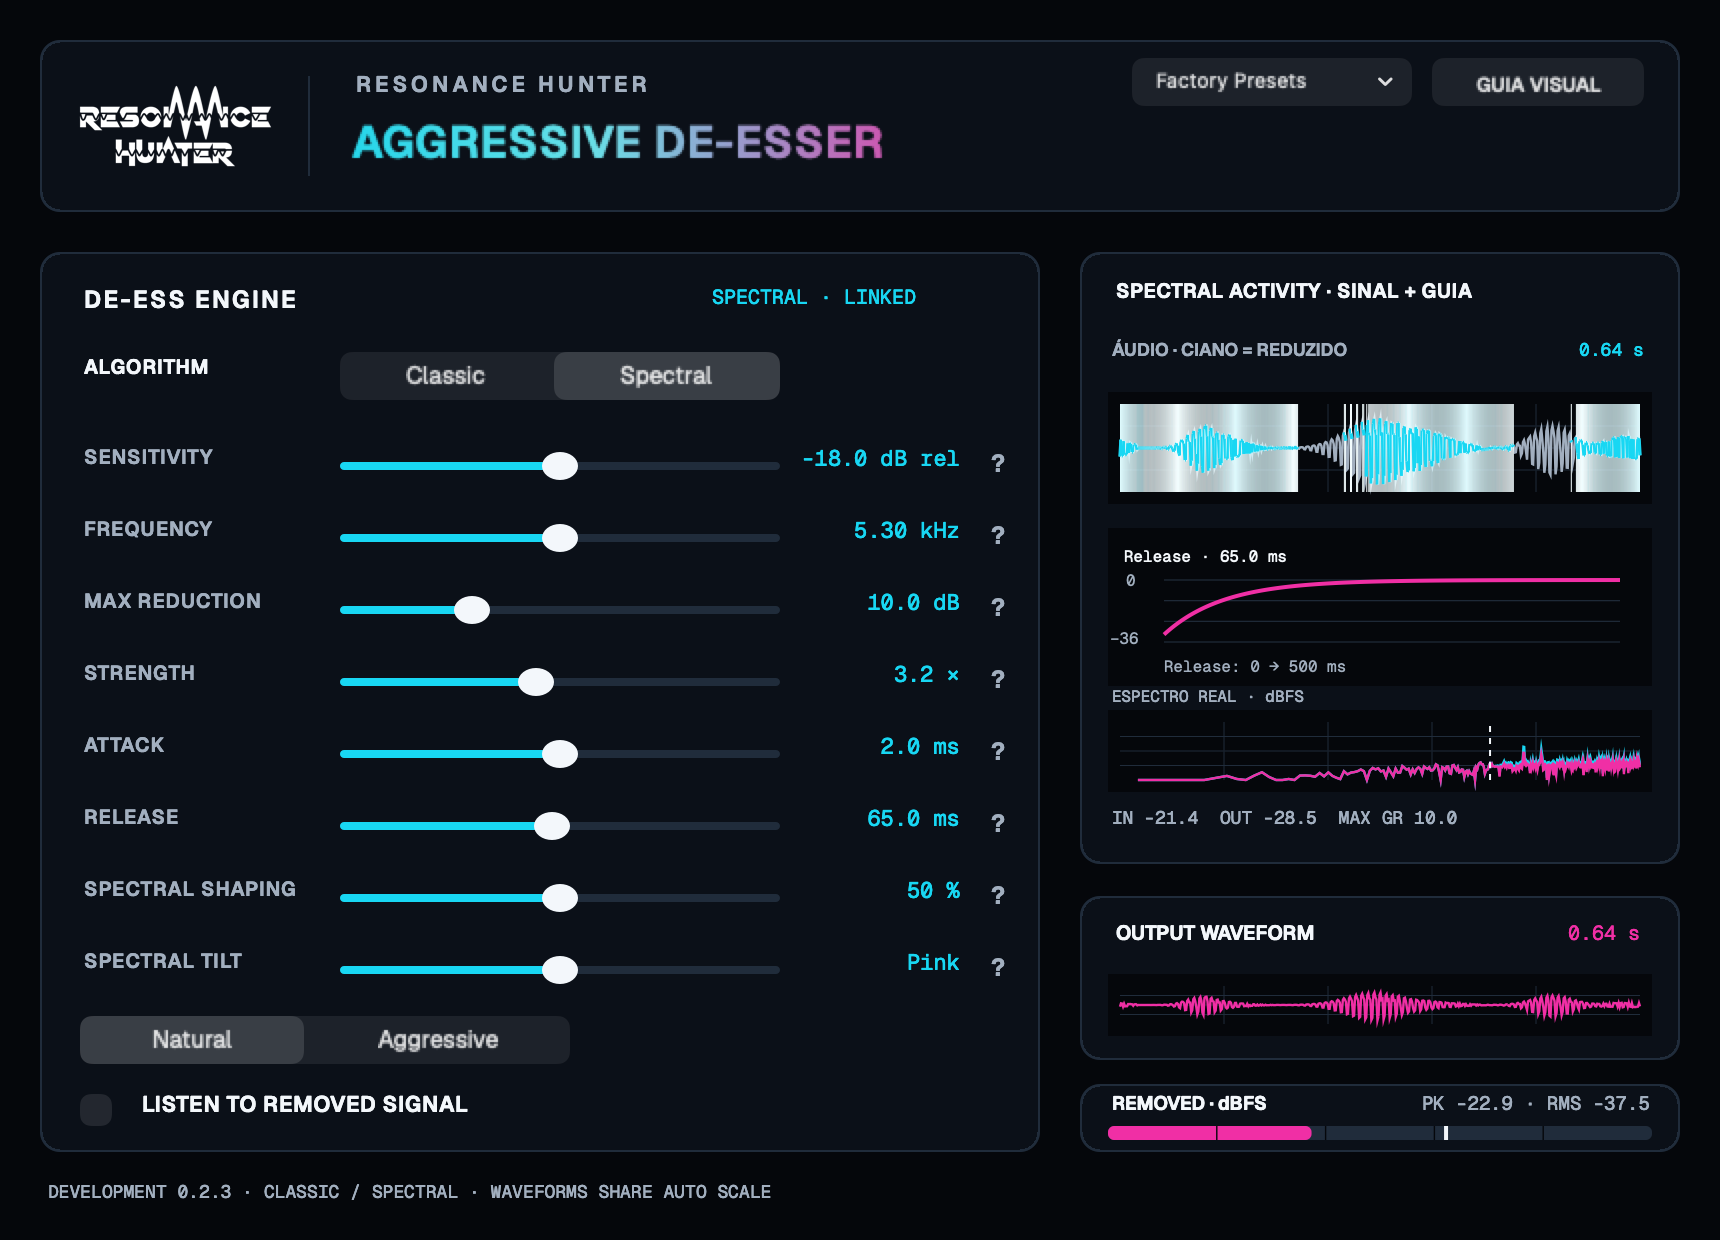Click the Spectral Tilt slider handle

[x=560, y=970]
